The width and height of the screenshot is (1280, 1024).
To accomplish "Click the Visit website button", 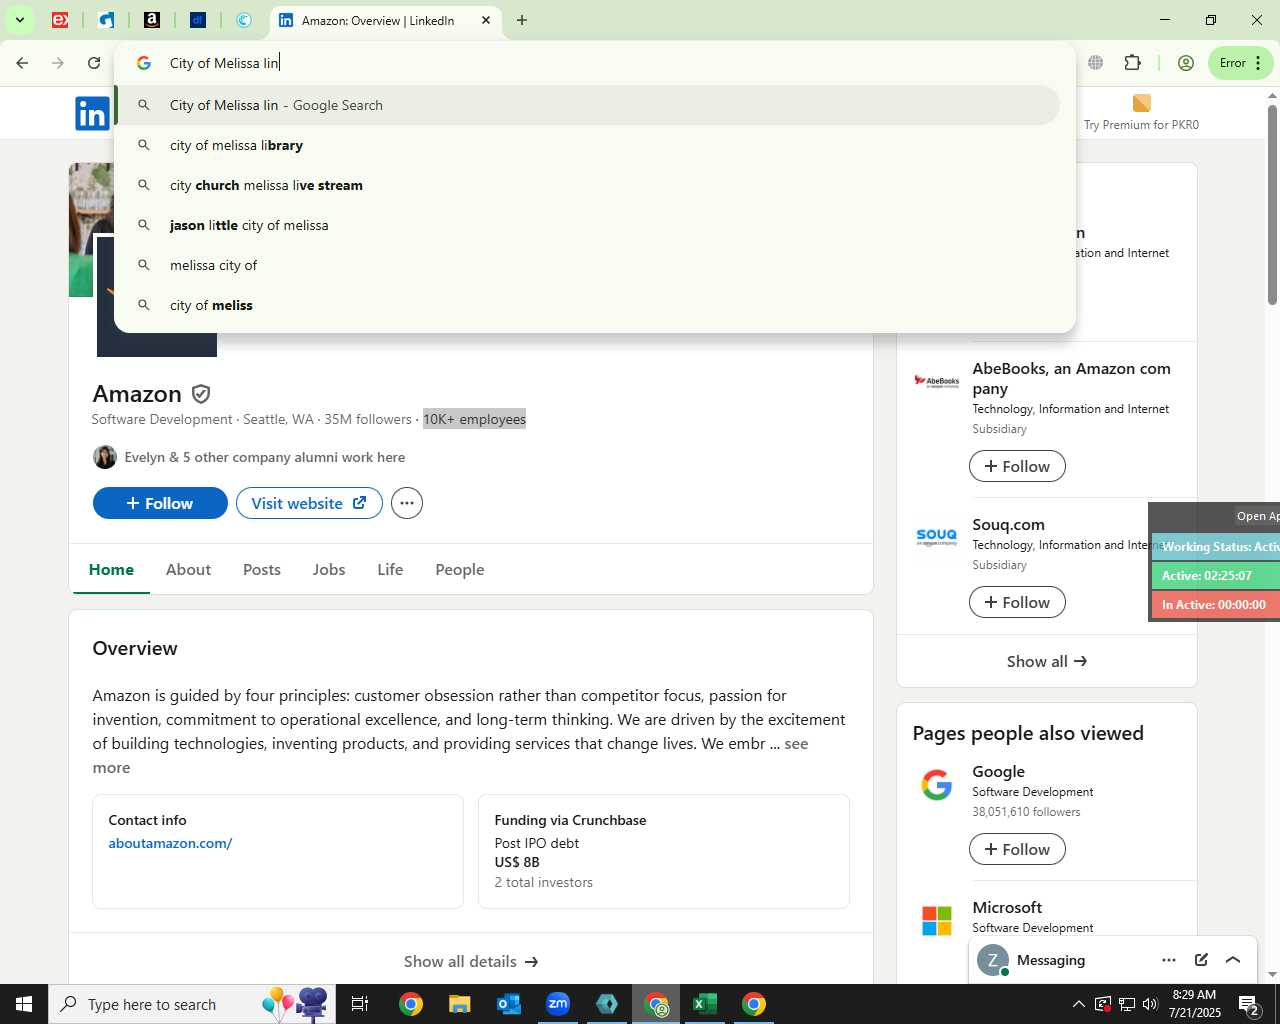I will tap(309, 503).
